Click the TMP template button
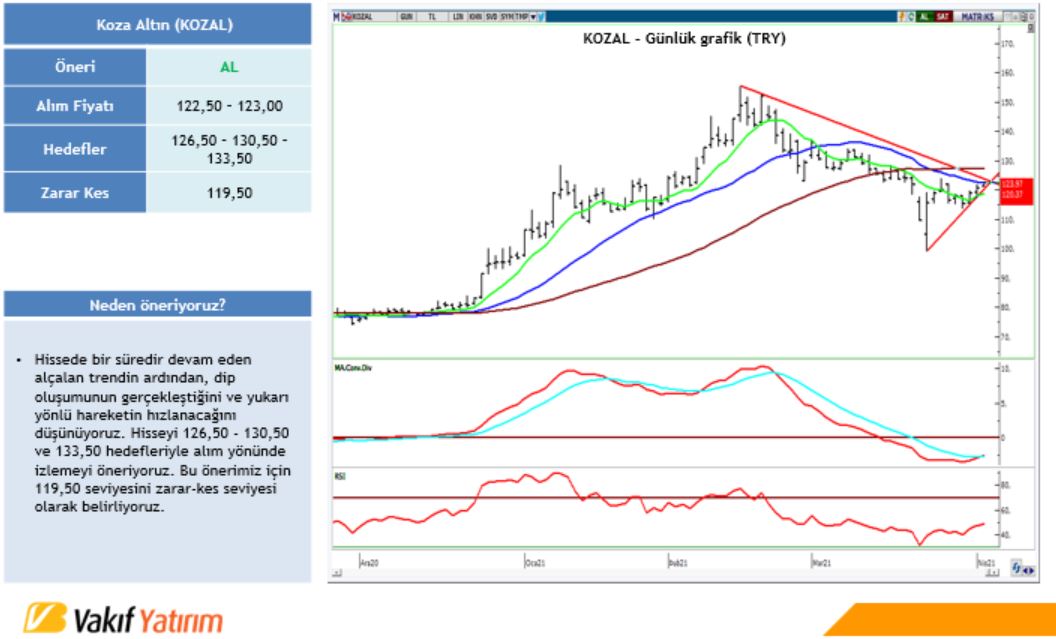The height and width of the screenshot is (639, 1056). coord(521,16)
